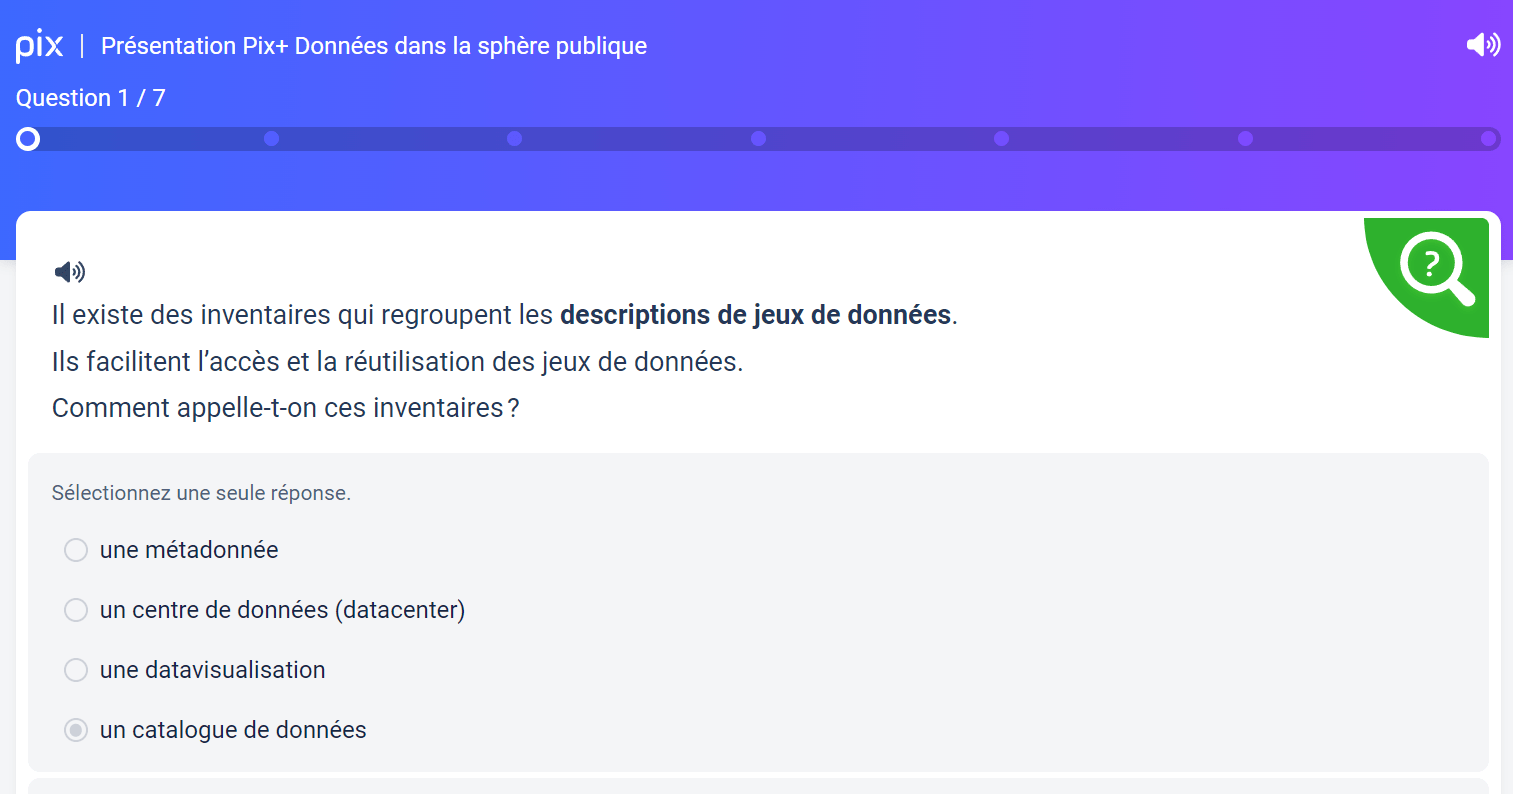
Task: Play audio for the question text
Action: coord(69,271)
